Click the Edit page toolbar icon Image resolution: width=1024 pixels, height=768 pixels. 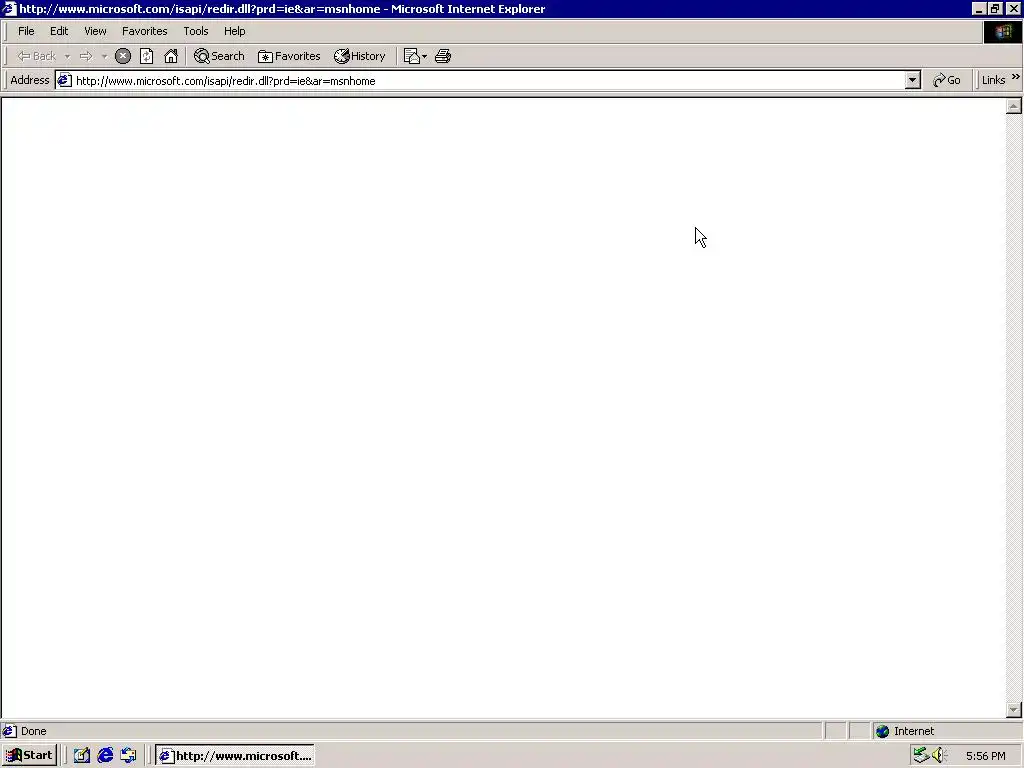(x=411, y=56)
